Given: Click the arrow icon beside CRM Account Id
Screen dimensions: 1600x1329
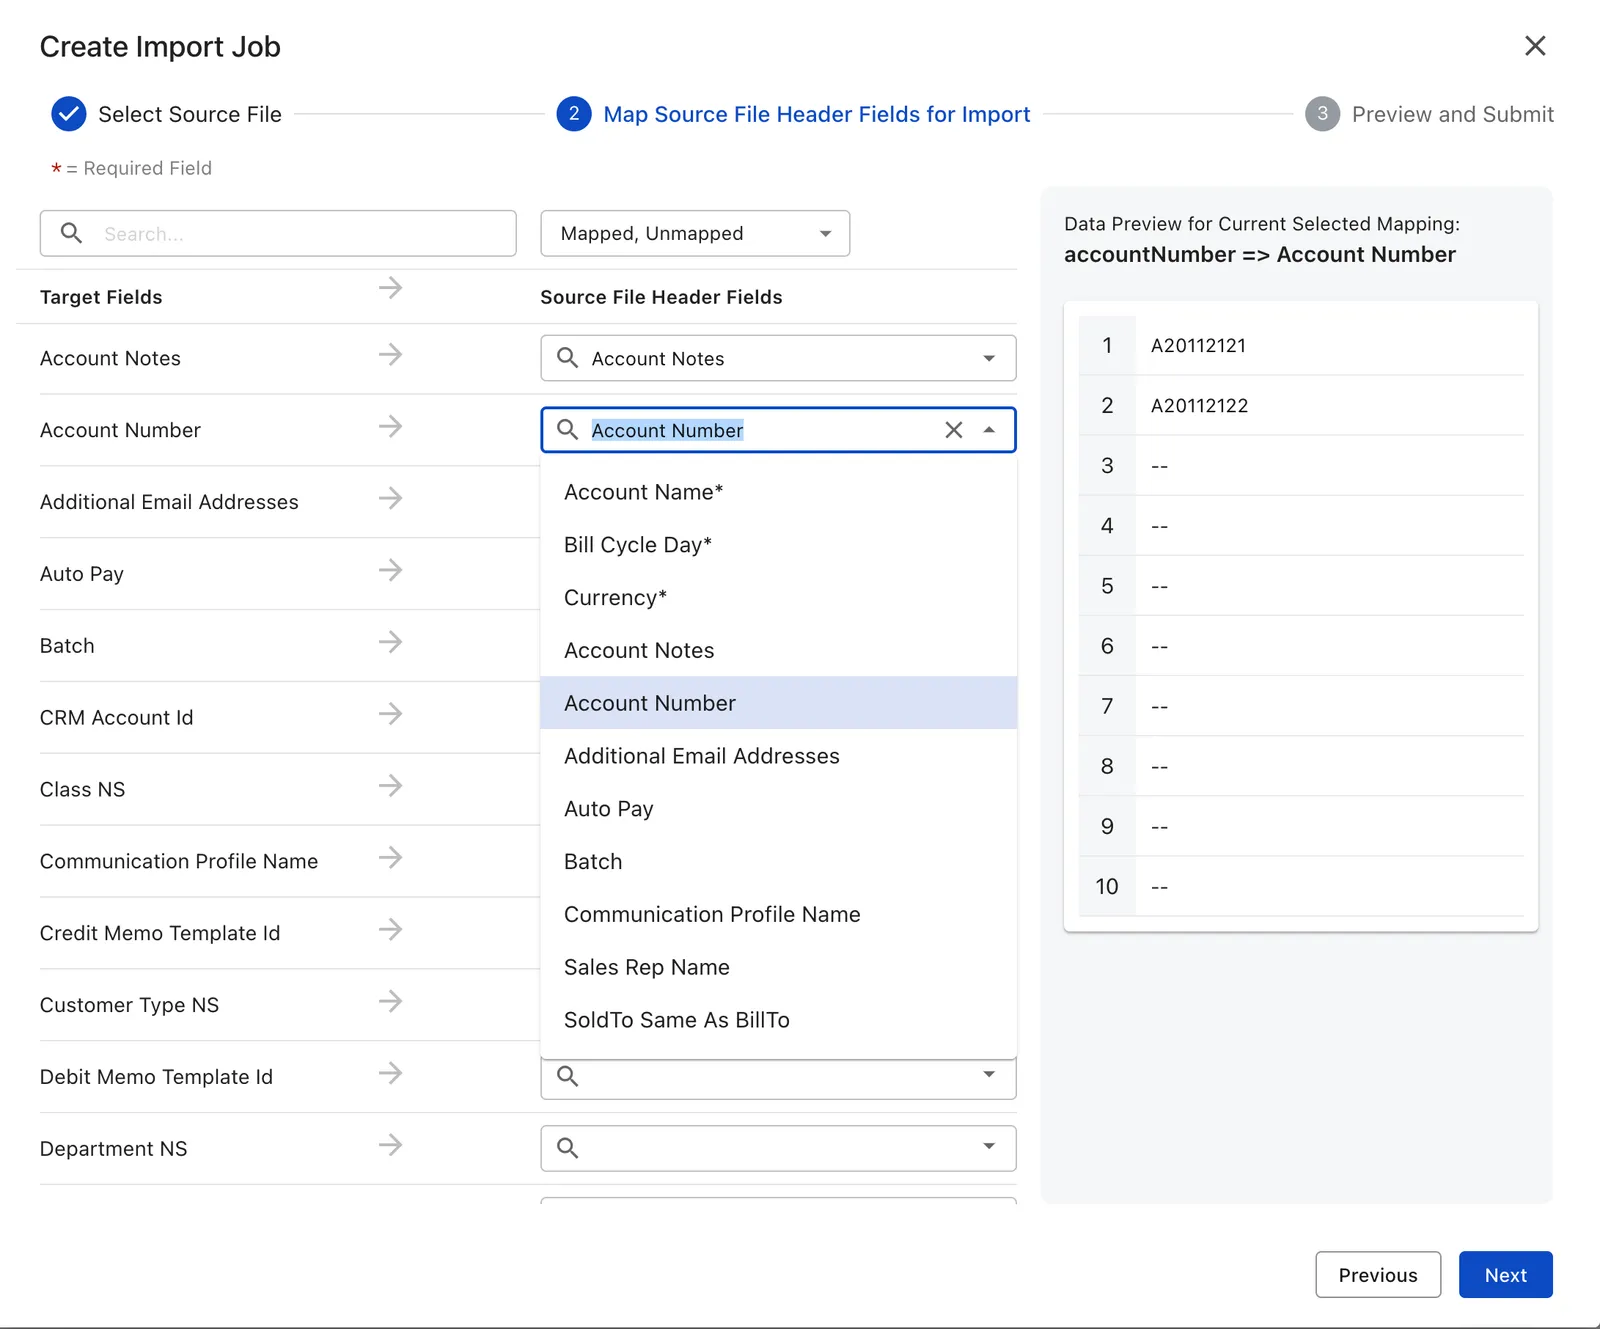Looking at the screenshot, I should click(x=391, y=714).
